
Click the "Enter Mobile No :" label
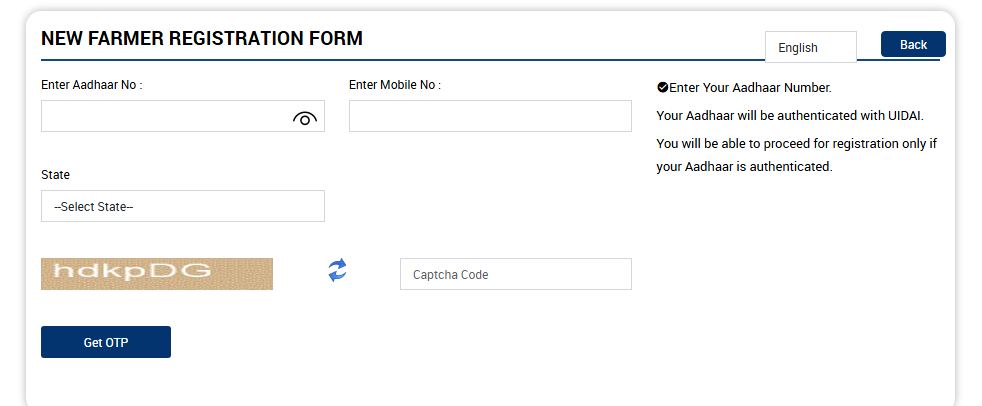[x=395, y=85]
